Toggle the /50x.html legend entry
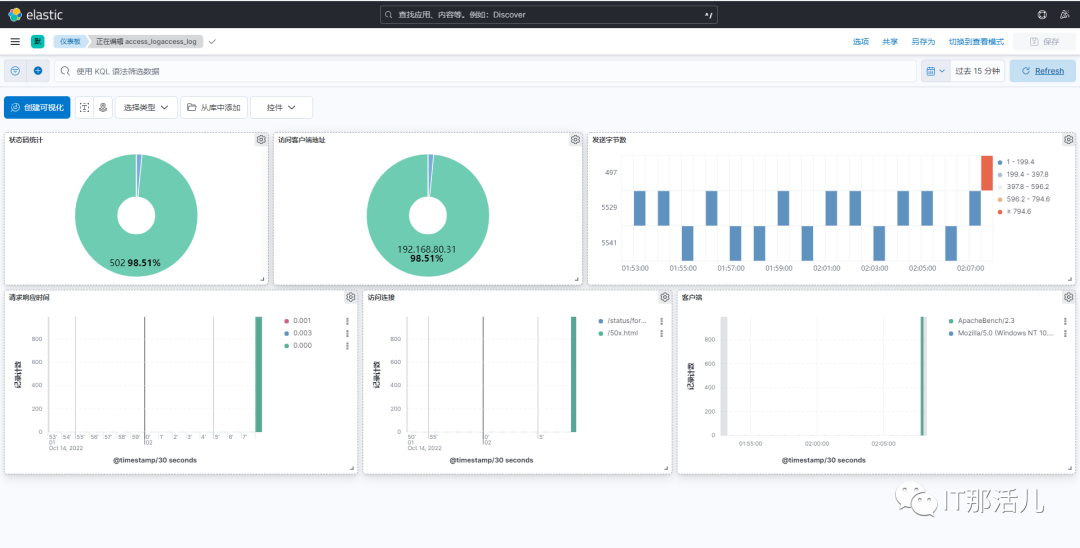Screen dimensions: 1080x548 click(622, 333)
